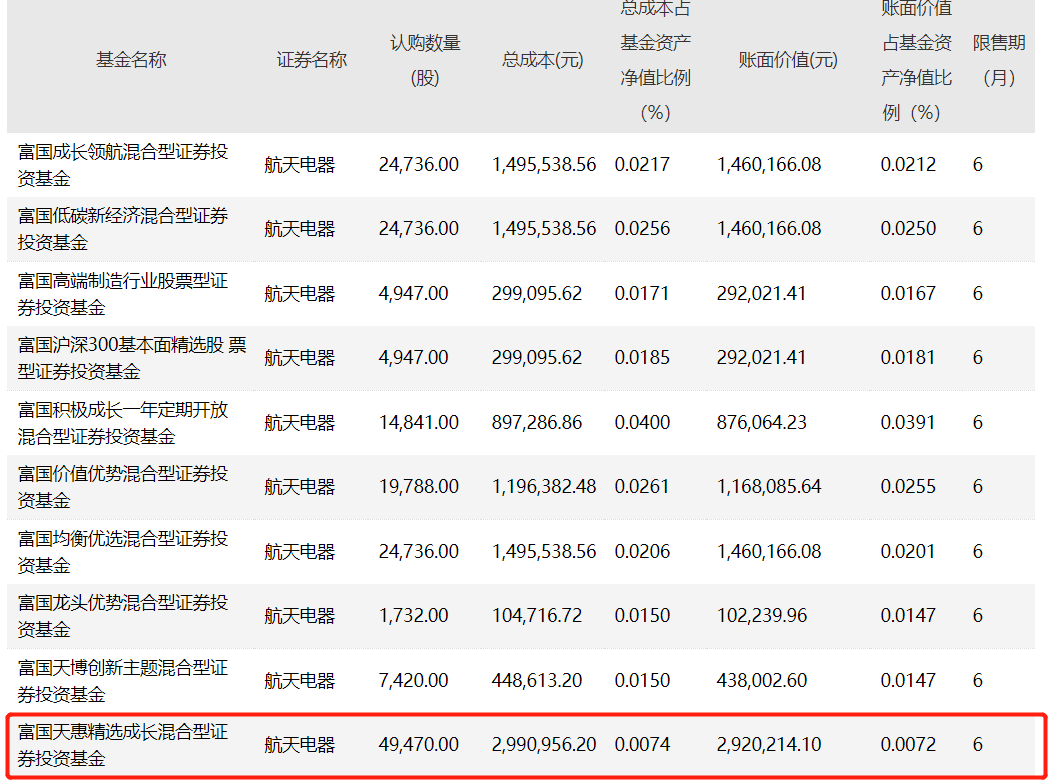Click book value 876,064.23
This screenshot has height=781, width=1049.
click(x=762, y=423)
